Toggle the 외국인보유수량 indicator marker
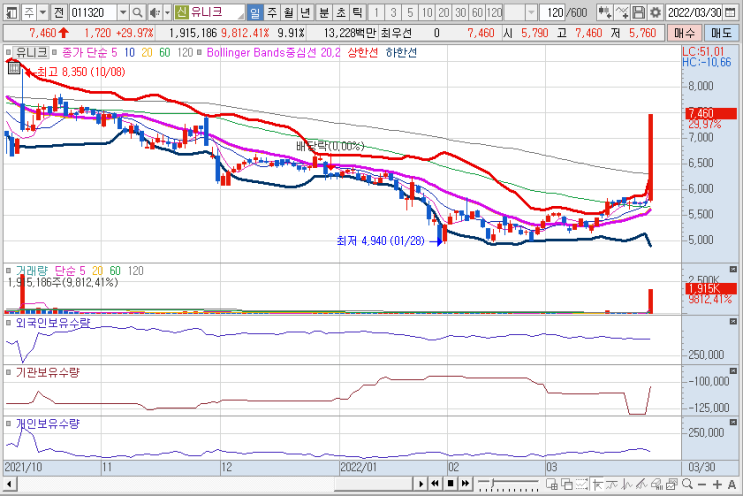Screen dimensions: 743x496 tap(9, 323)
